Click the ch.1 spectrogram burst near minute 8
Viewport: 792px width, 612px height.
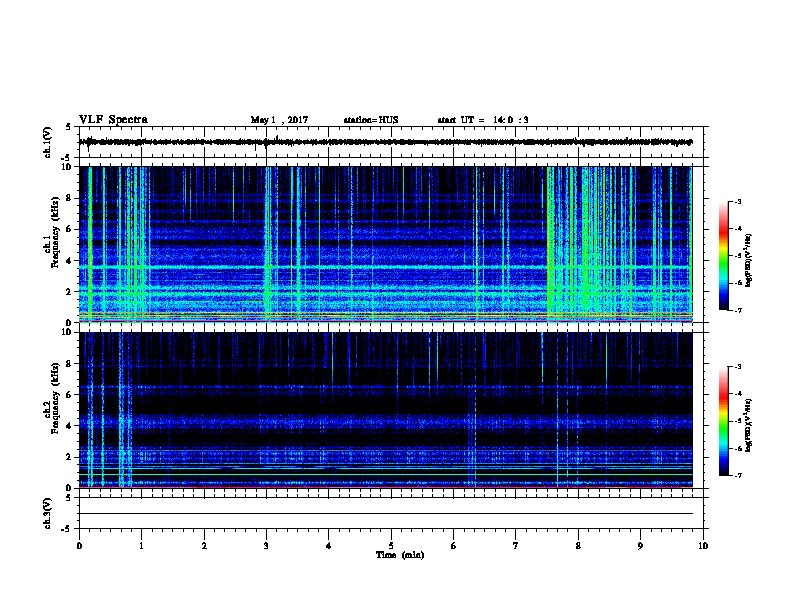tap(588, 242)
